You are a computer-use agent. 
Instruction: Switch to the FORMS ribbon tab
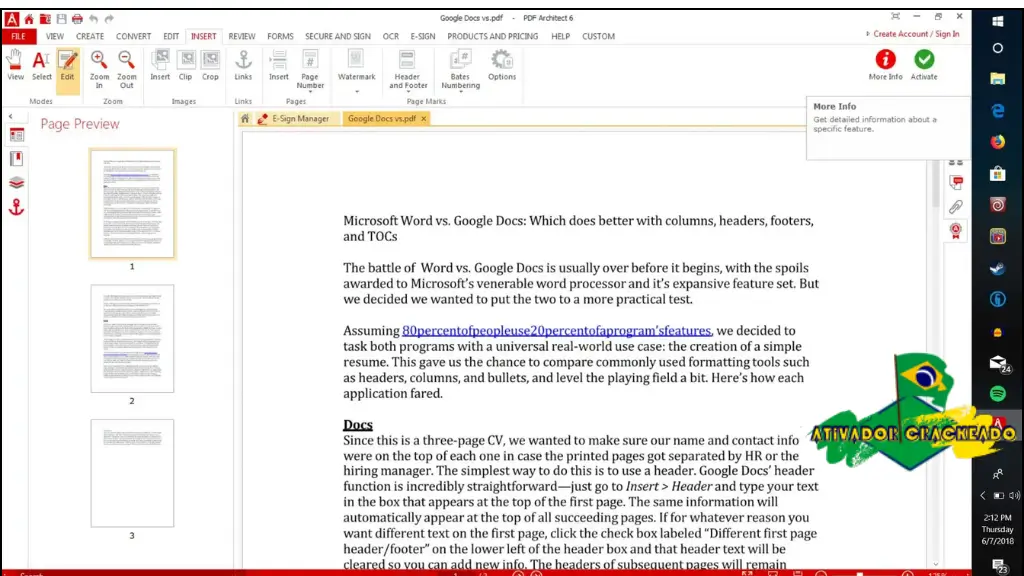280,37
